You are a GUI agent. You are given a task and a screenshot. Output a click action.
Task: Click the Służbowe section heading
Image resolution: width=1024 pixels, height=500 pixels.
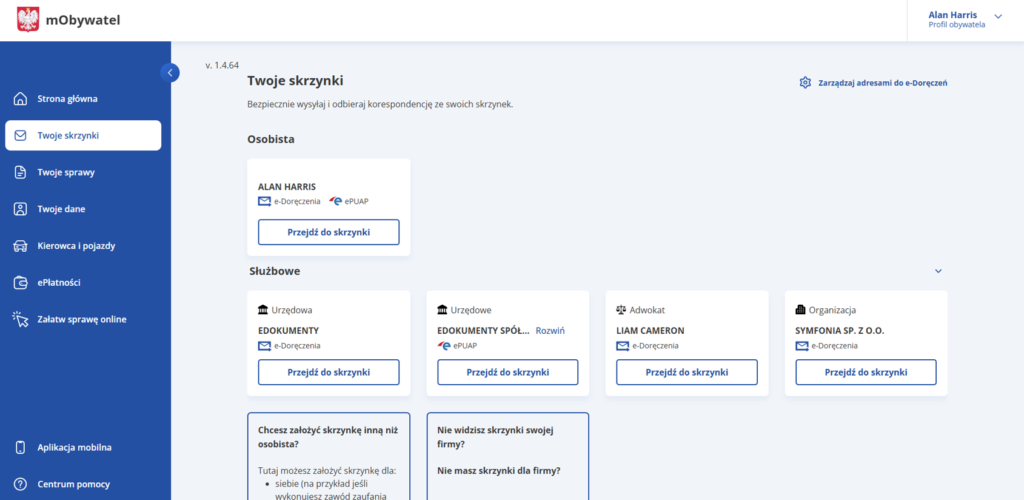(x=274, y=271)
